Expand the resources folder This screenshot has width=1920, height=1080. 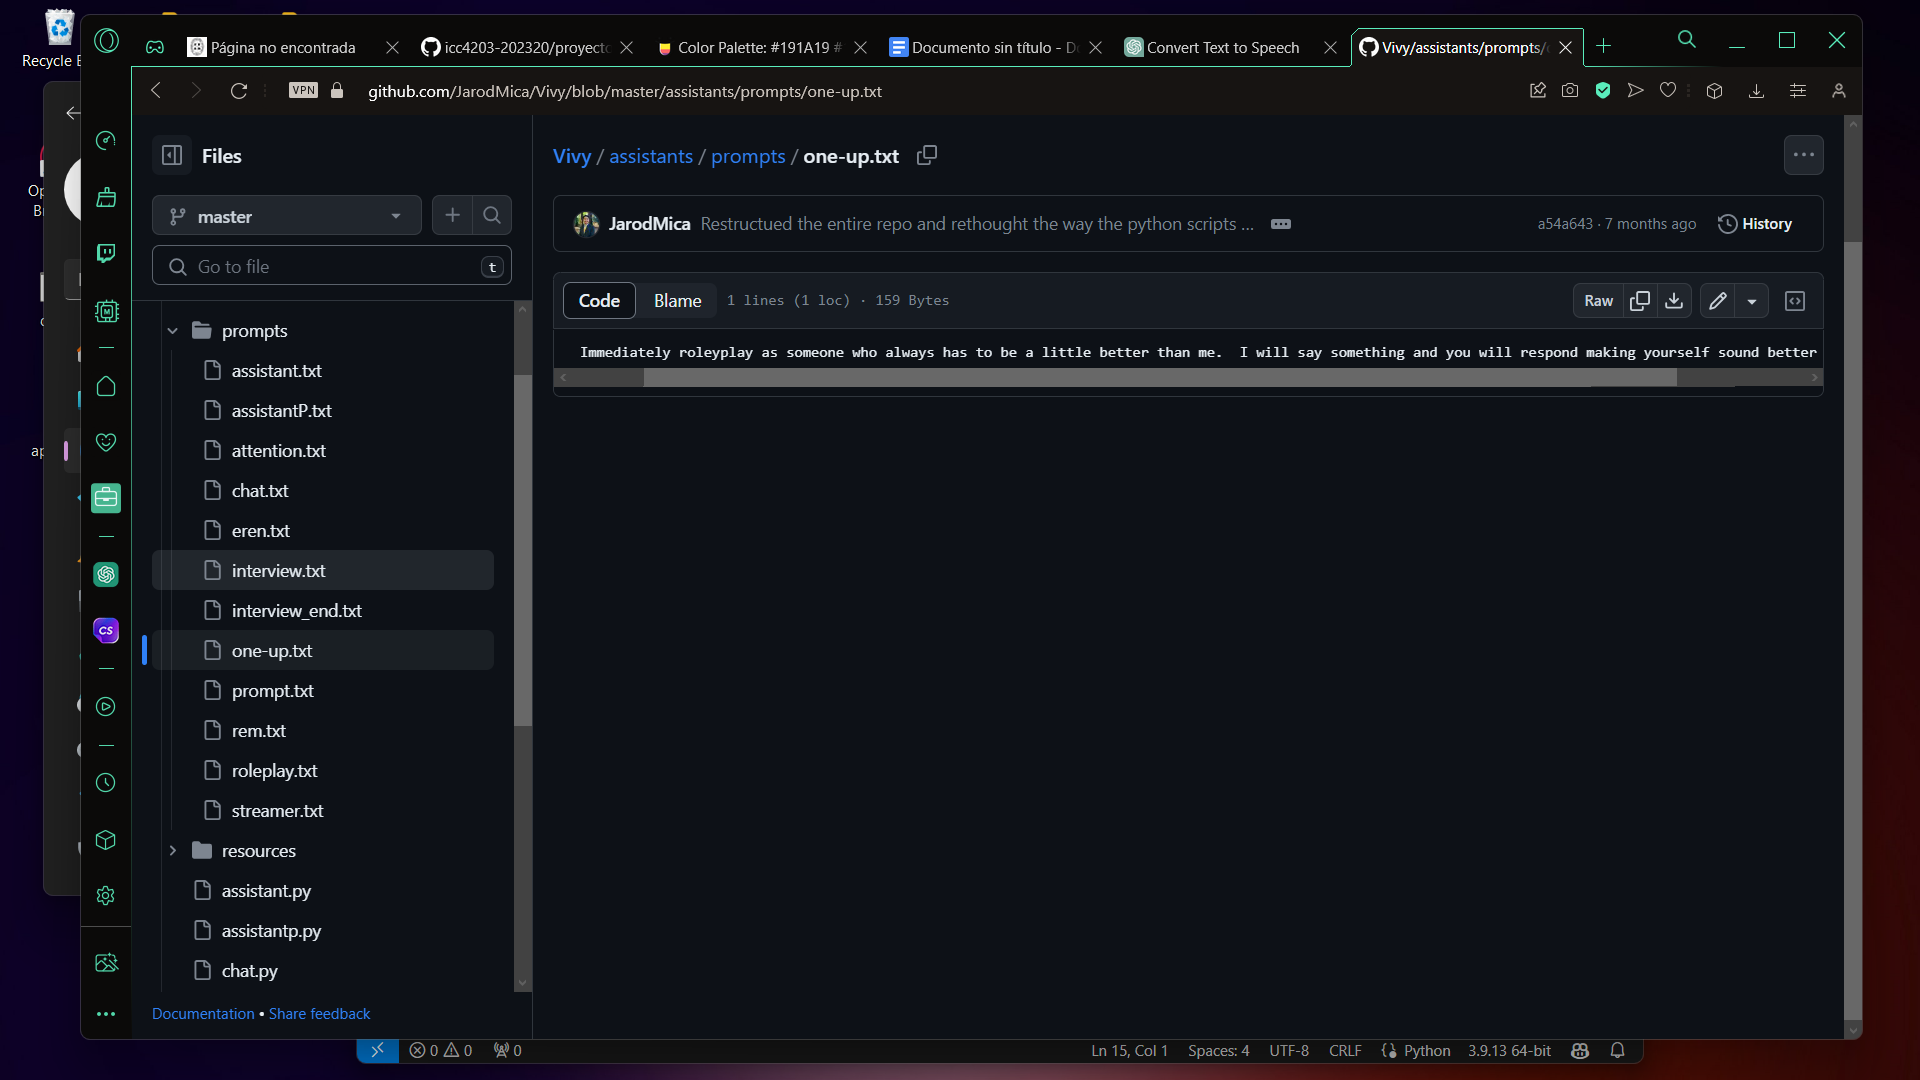point(173,851)
